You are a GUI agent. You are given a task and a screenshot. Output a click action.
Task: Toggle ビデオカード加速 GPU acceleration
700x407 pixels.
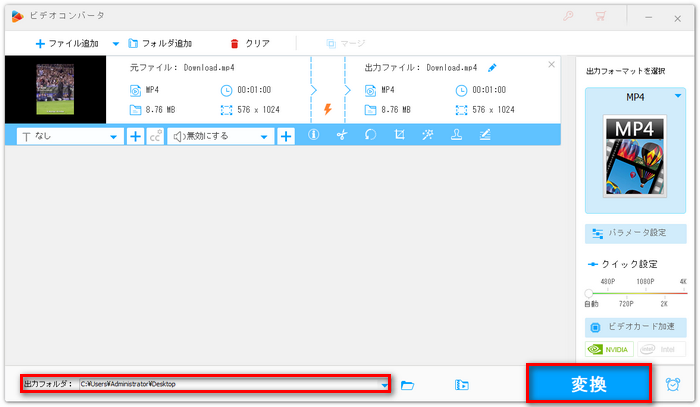pyautogui.click(x=635, y=327)
